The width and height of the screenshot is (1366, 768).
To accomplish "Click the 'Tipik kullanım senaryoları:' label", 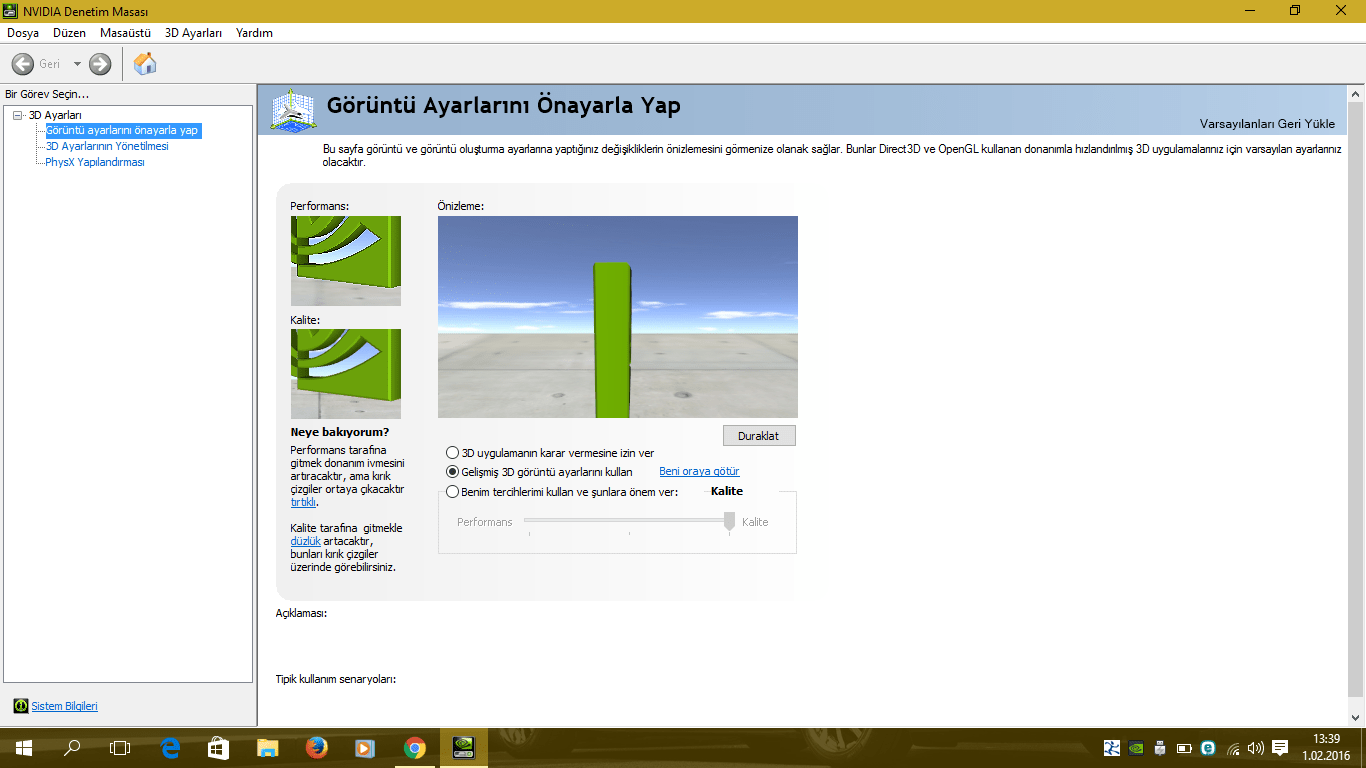I will [336, 679].
